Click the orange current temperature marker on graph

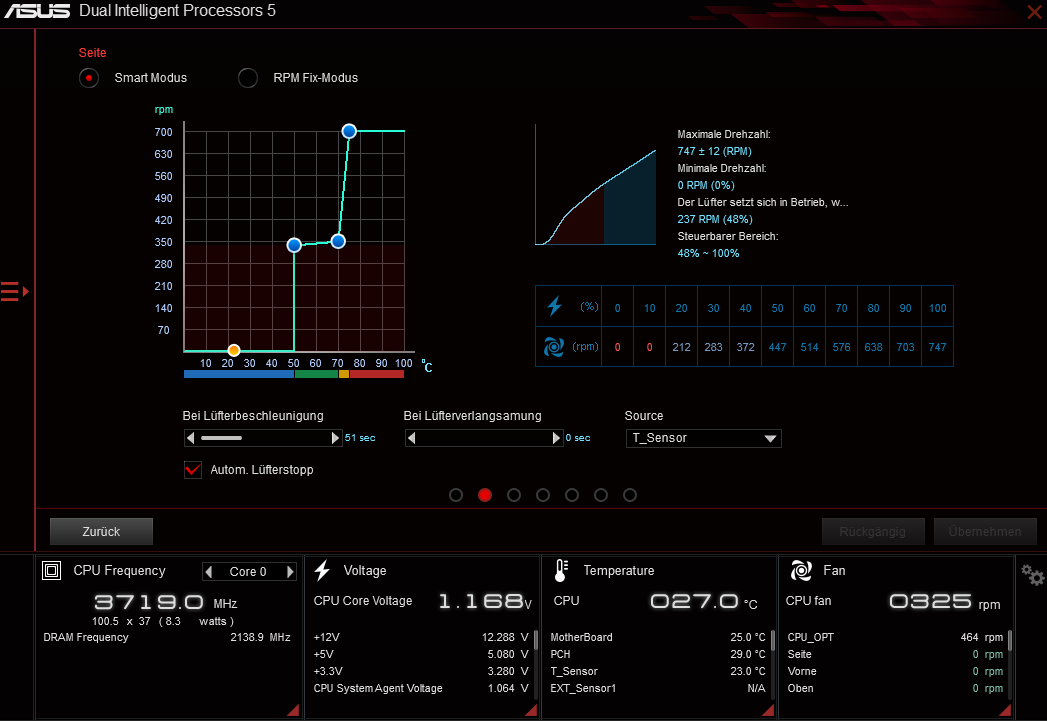tap(234, 350)
